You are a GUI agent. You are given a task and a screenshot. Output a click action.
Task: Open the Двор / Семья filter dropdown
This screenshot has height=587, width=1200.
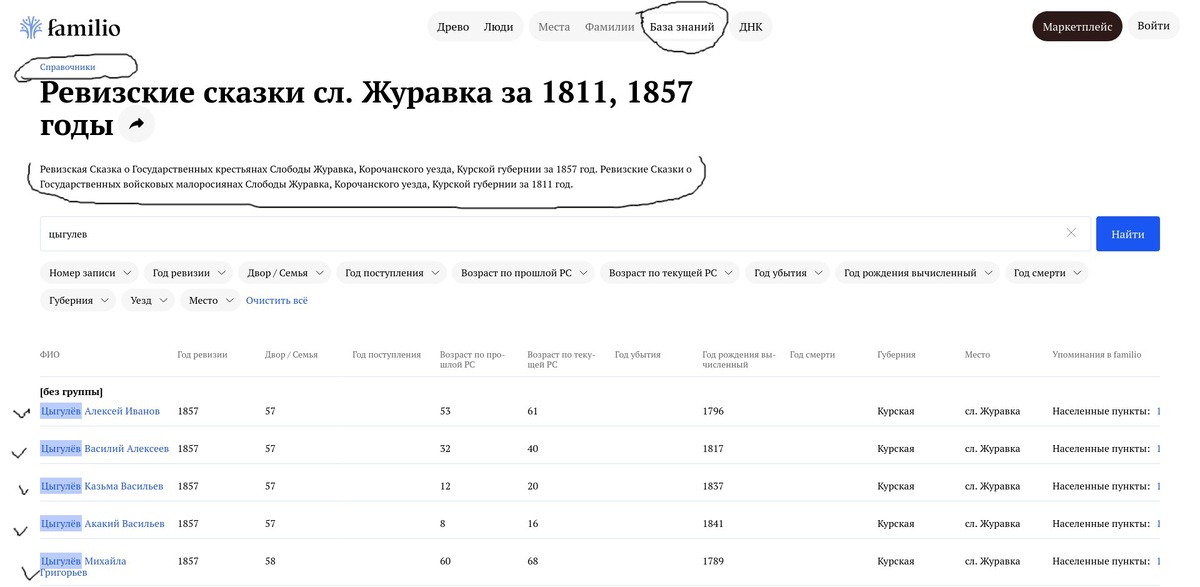(x=285, y=271)
